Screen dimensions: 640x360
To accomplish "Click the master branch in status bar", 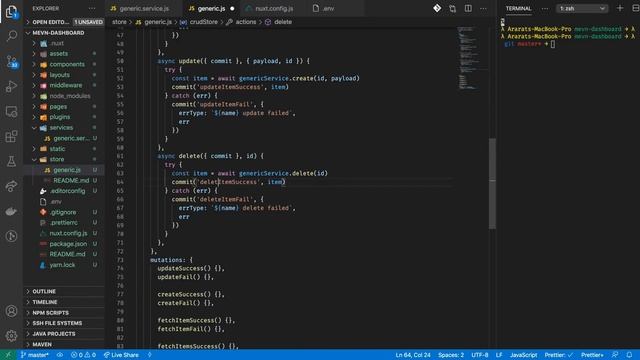I will click(35, 355).
